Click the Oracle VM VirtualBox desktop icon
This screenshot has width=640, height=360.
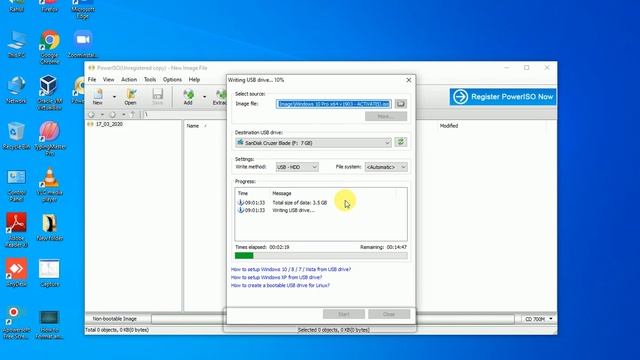tap(49, 93)
